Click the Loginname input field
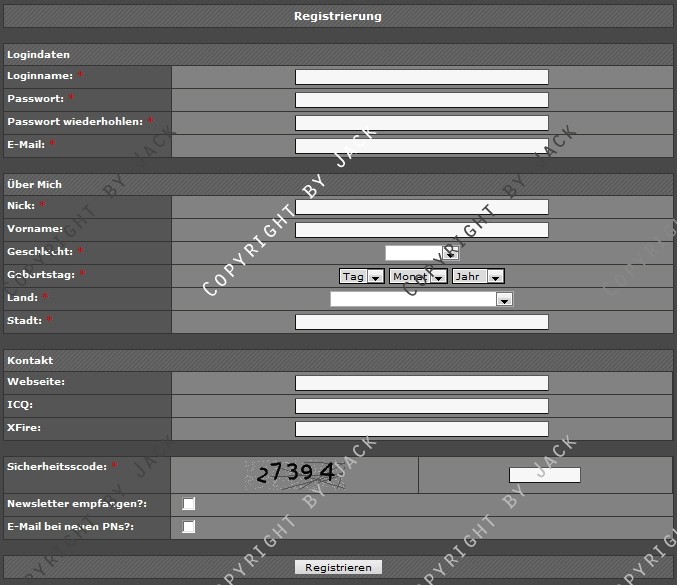677x585 pixels. coord(421,77)
